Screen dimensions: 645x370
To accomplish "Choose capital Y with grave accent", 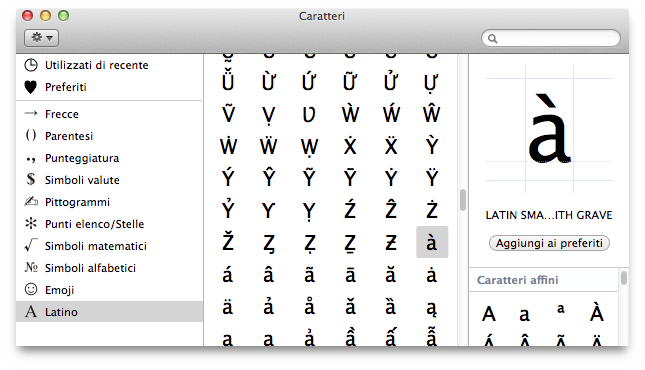I will [432, 146].
